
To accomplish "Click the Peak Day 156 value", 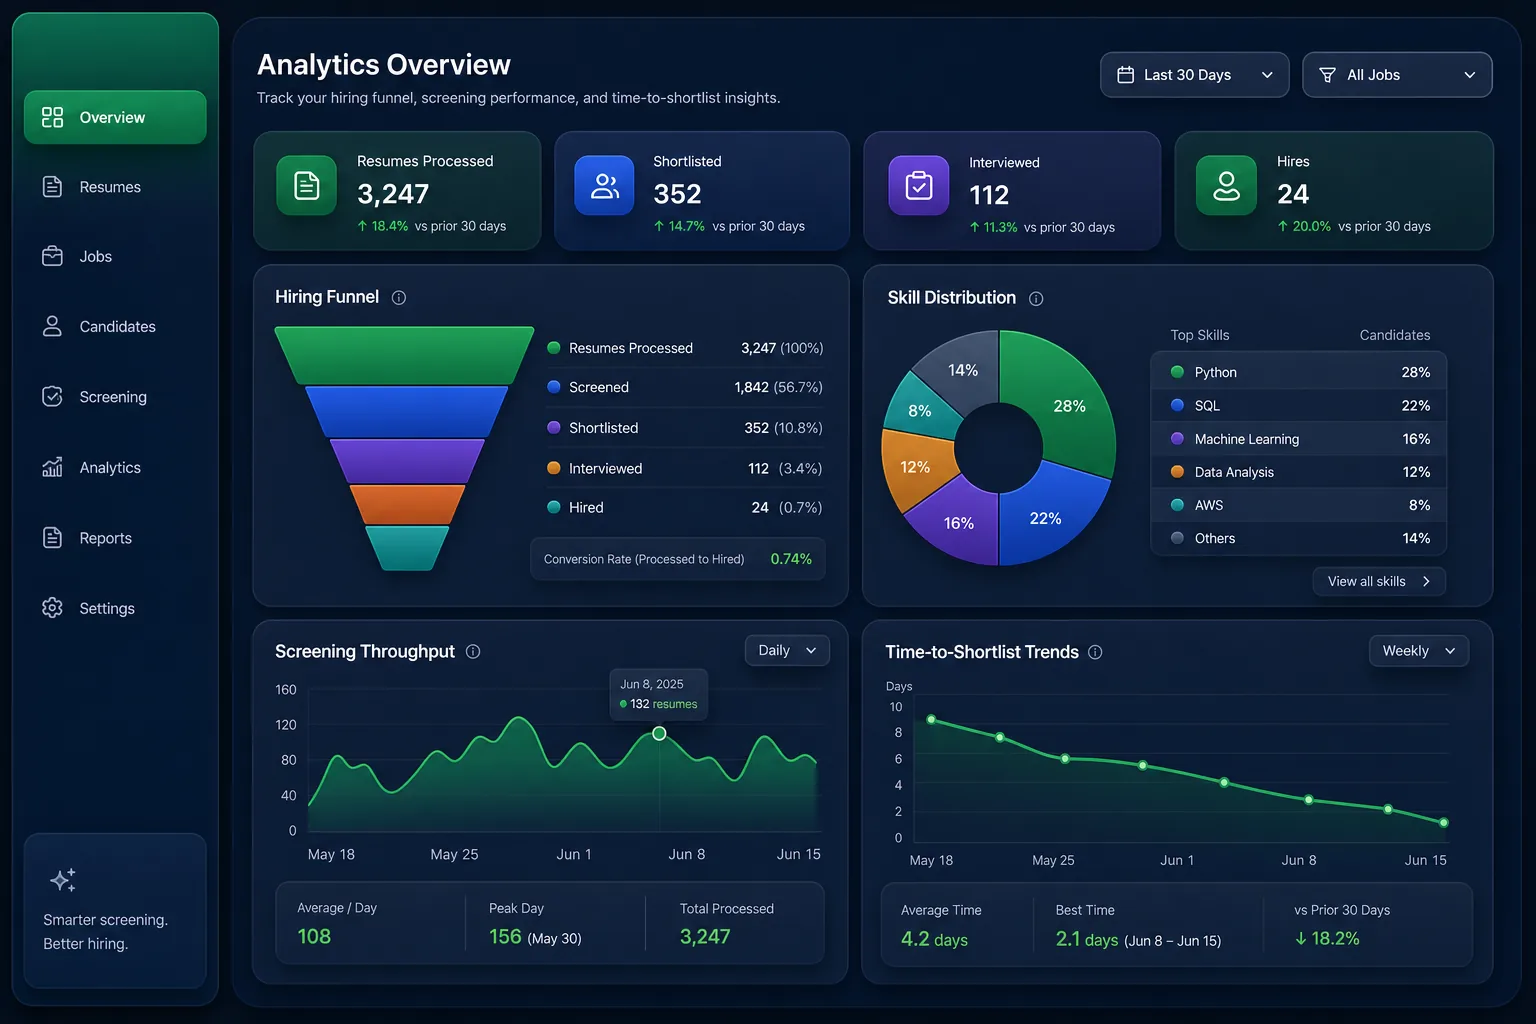I will (x=505, y=937).
